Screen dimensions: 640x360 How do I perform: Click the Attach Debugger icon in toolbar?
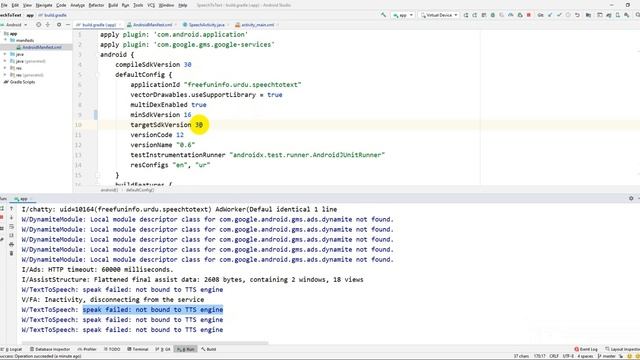(520, 15)
